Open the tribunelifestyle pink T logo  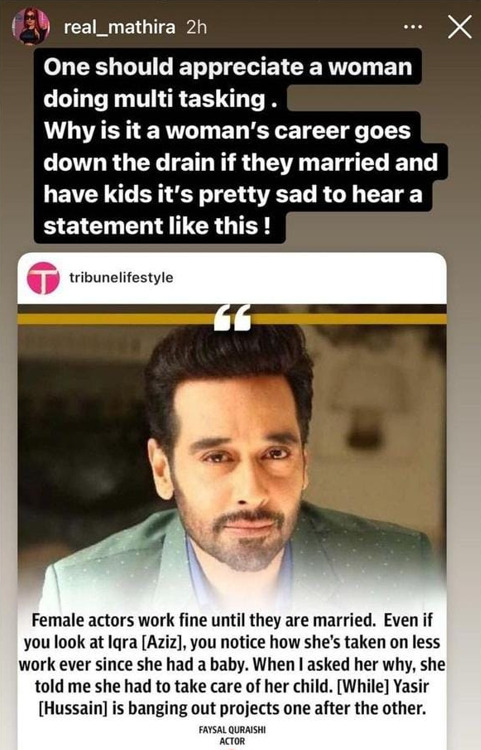click(43, 278)
